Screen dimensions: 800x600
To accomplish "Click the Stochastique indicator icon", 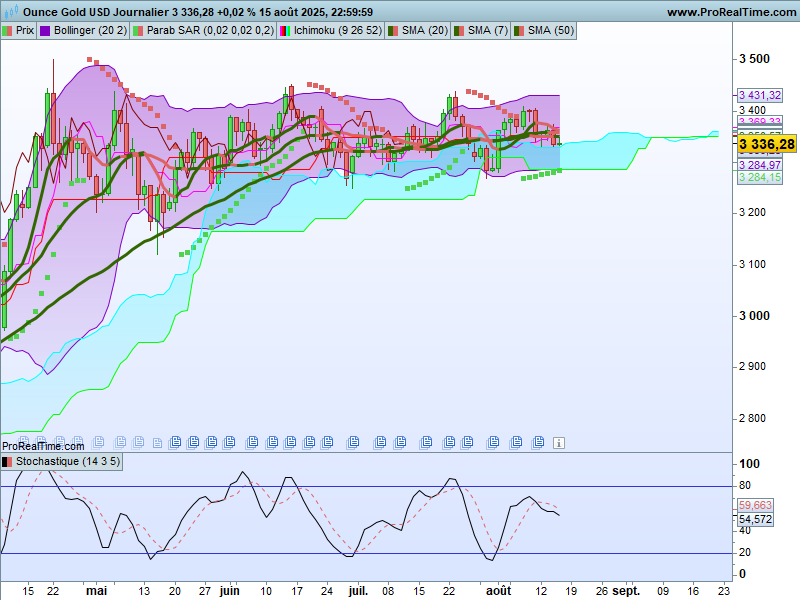I will (8, 462).
